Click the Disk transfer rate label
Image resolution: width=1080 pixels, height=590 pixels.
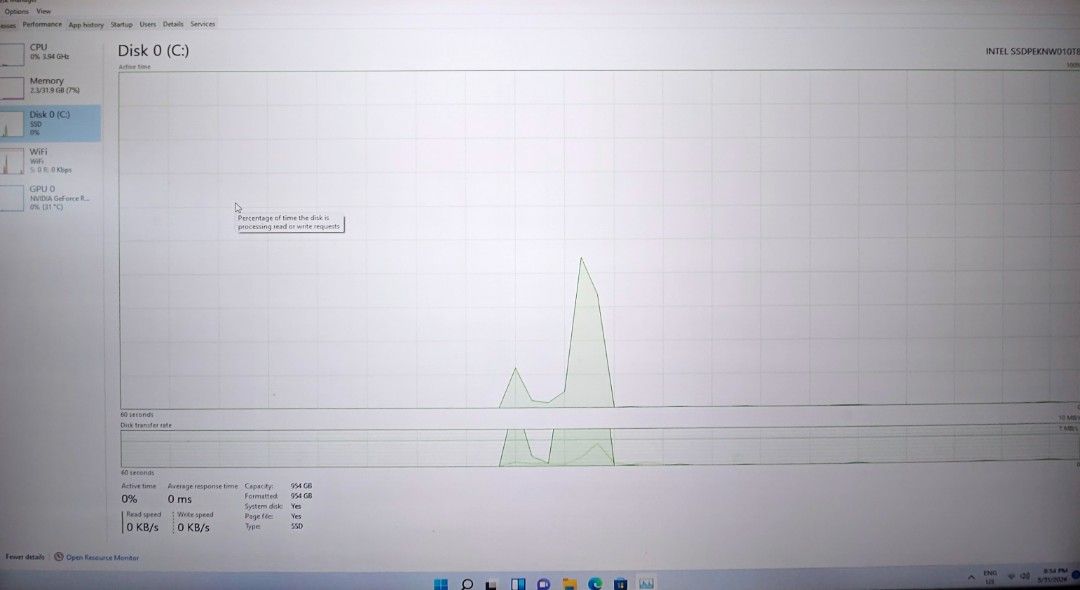pos(146,425)
